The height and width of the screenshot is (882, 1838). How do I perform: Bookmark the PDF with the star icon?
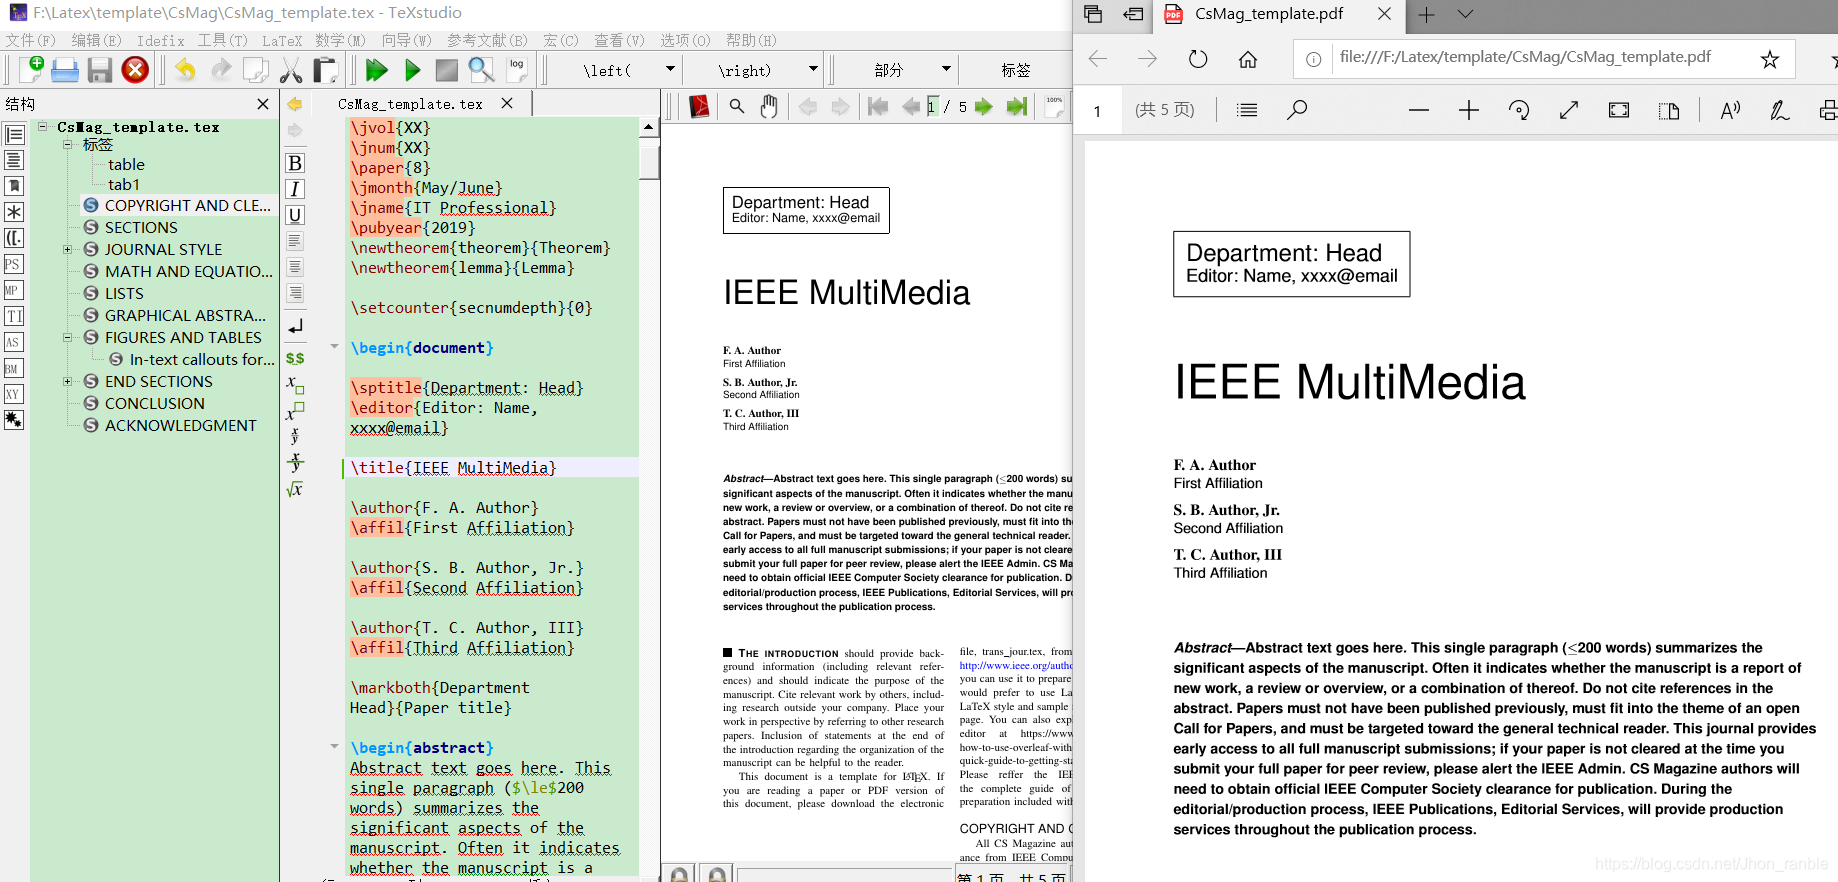pos(1770,59)
